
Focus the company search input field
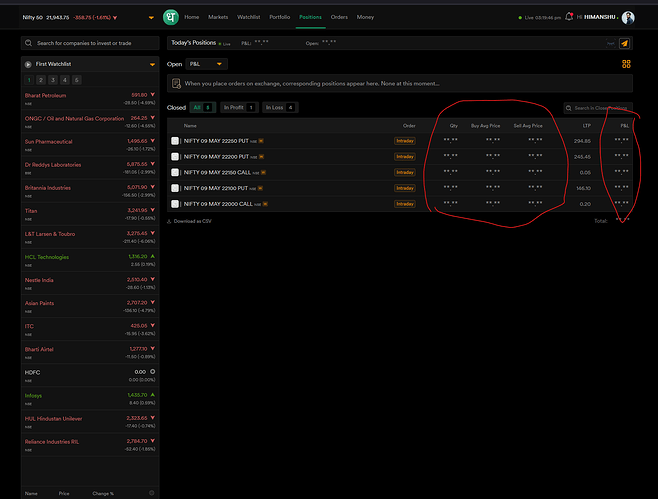coord(90,43)
